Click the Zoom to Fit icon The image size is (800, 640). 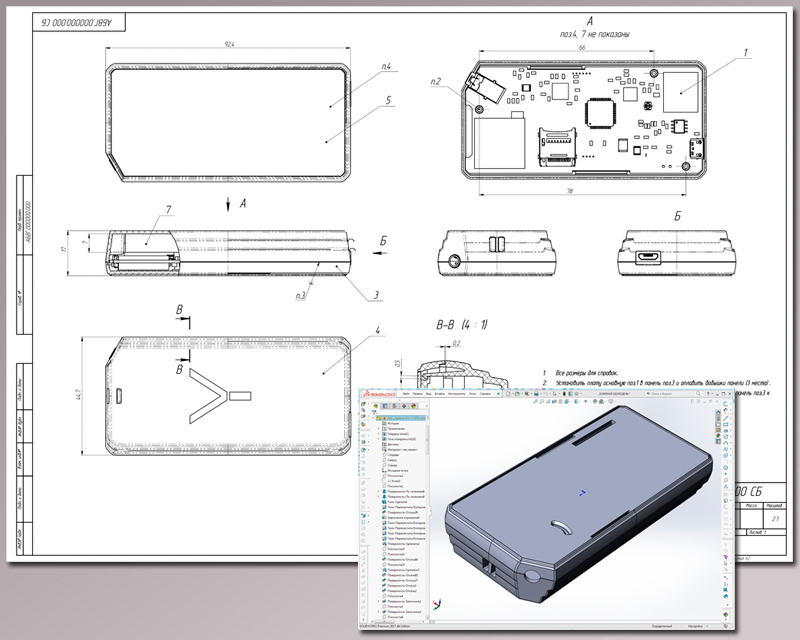coord(536,401)
